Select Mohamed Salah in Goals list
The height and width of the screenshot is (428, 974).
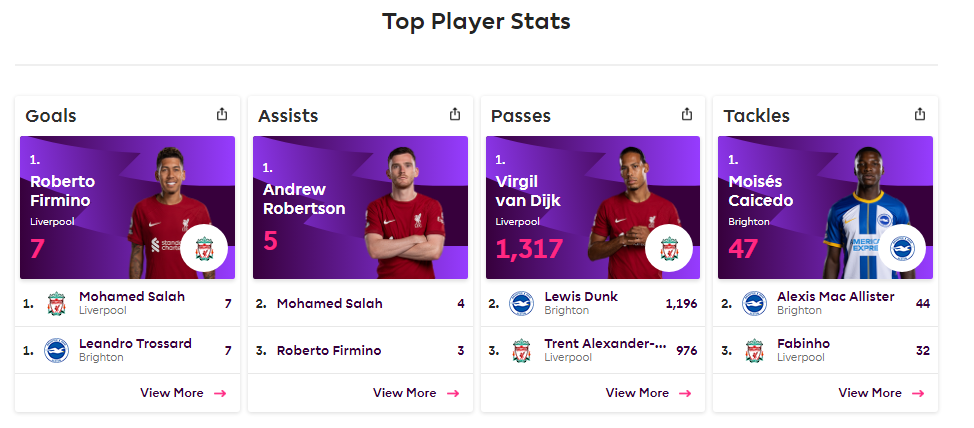pyautogui.click(x=127, y=303)
